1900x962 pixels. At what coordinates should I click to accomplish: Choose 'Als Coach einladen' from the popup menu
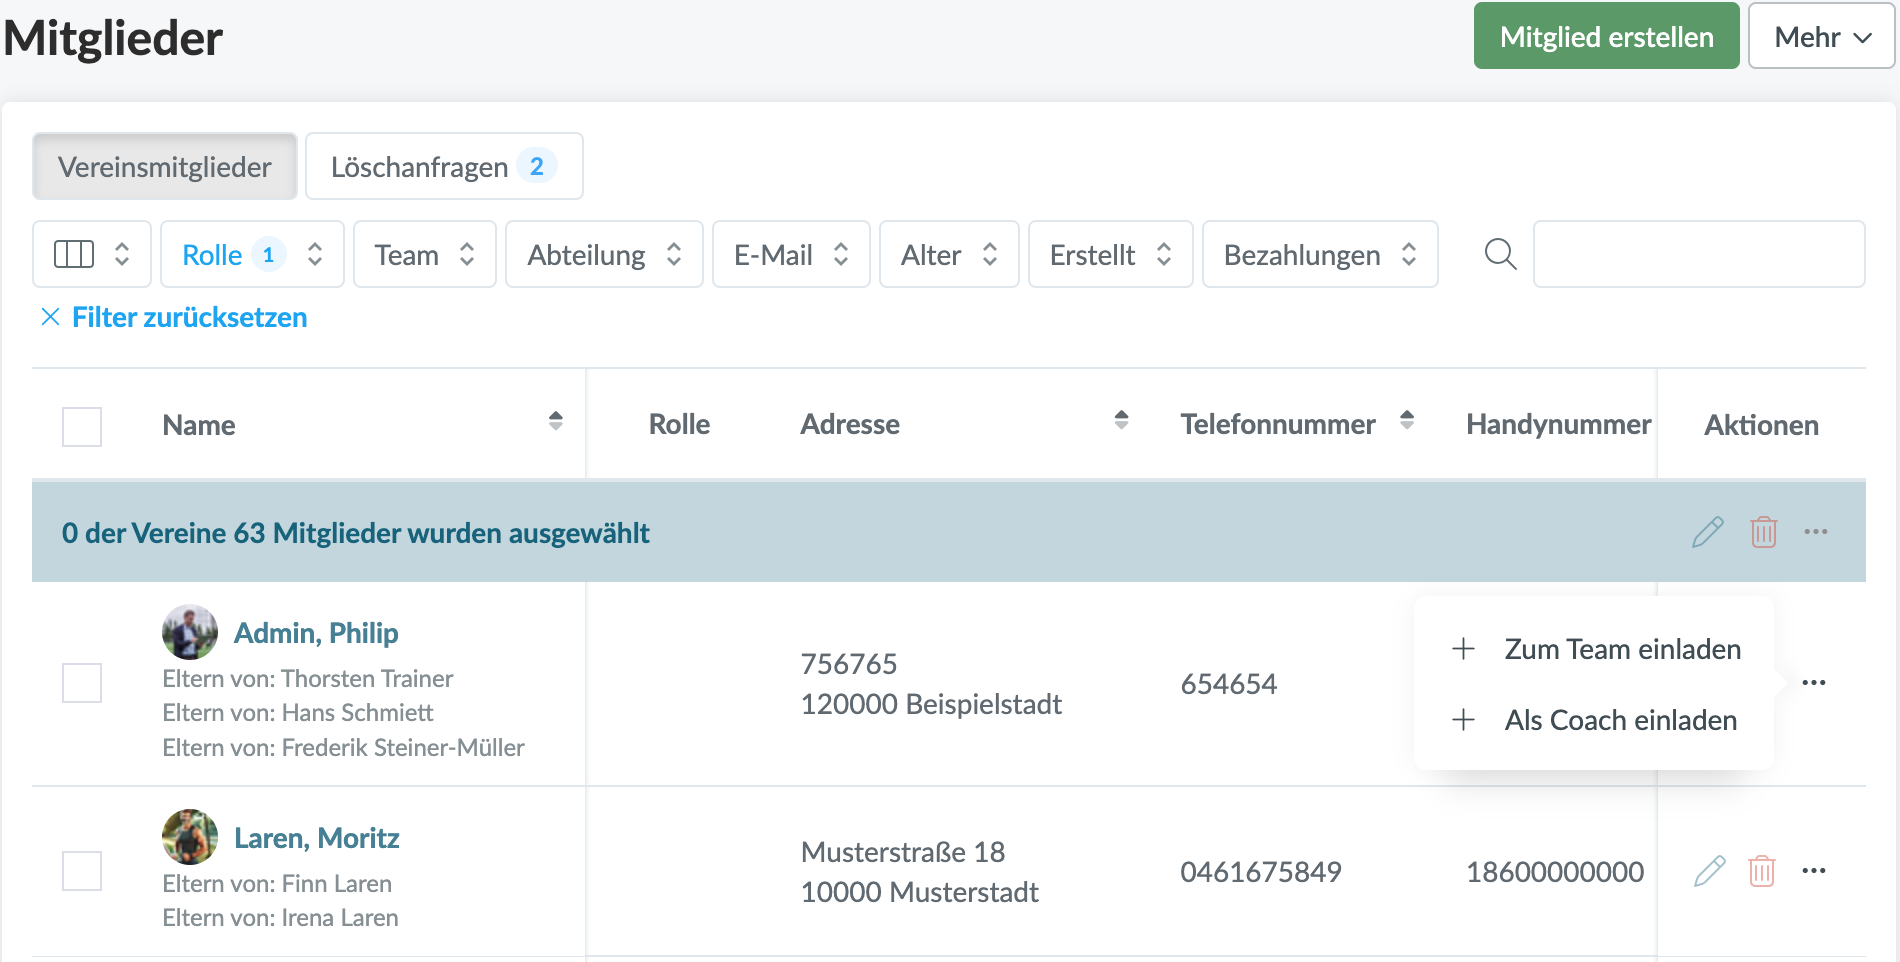(x=1619, y=720)
